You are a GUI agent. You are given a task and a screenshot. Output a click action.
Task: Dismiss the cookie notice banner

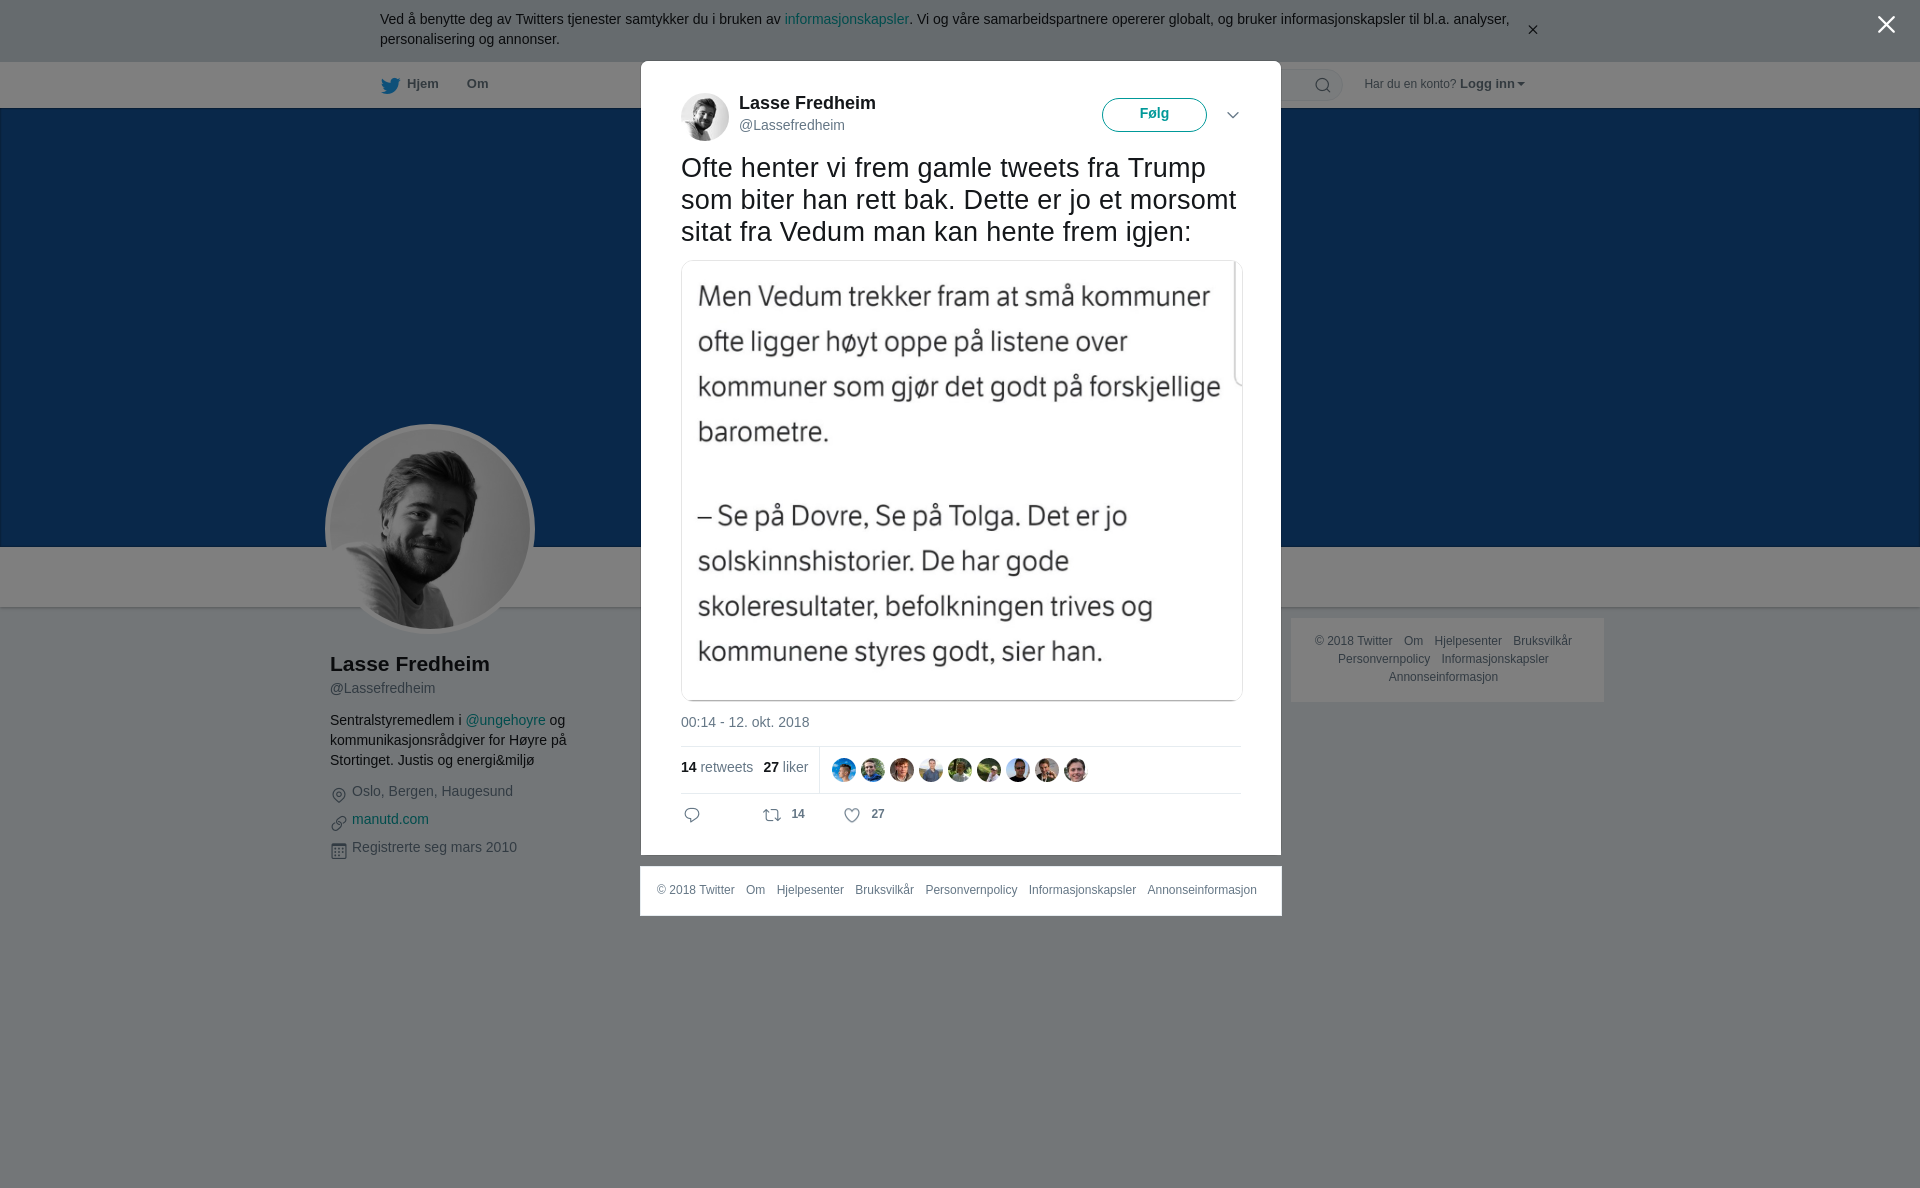point(1532,30)
